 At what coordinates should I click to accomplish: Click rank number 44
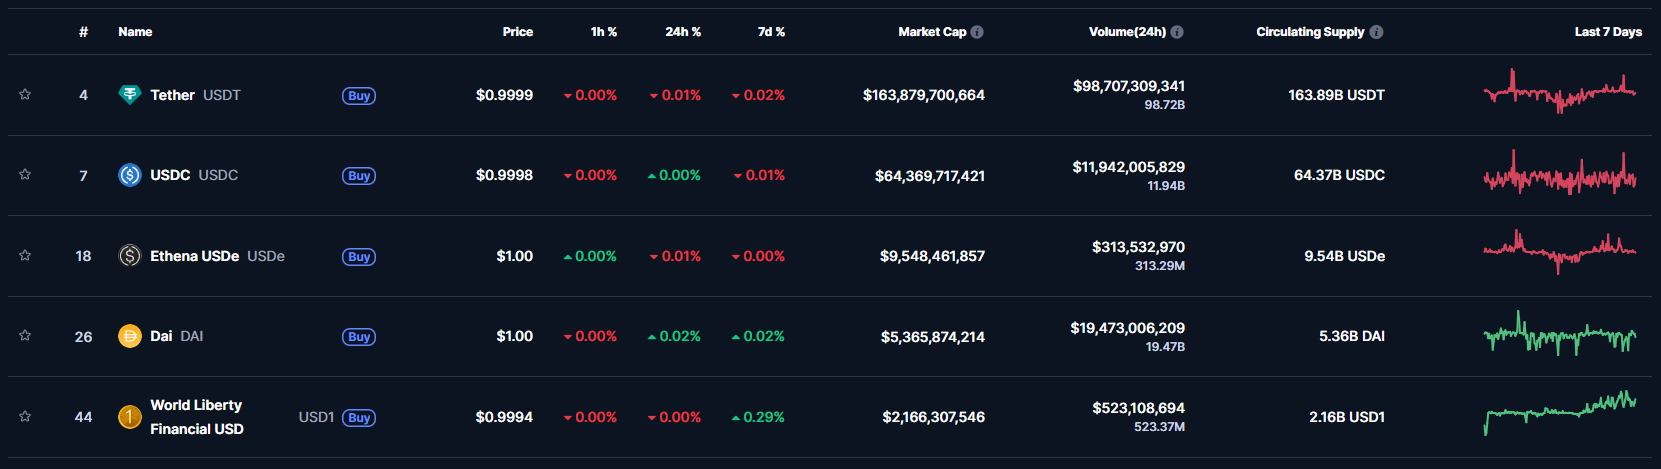pyautogui.click(x=84, y=417)
